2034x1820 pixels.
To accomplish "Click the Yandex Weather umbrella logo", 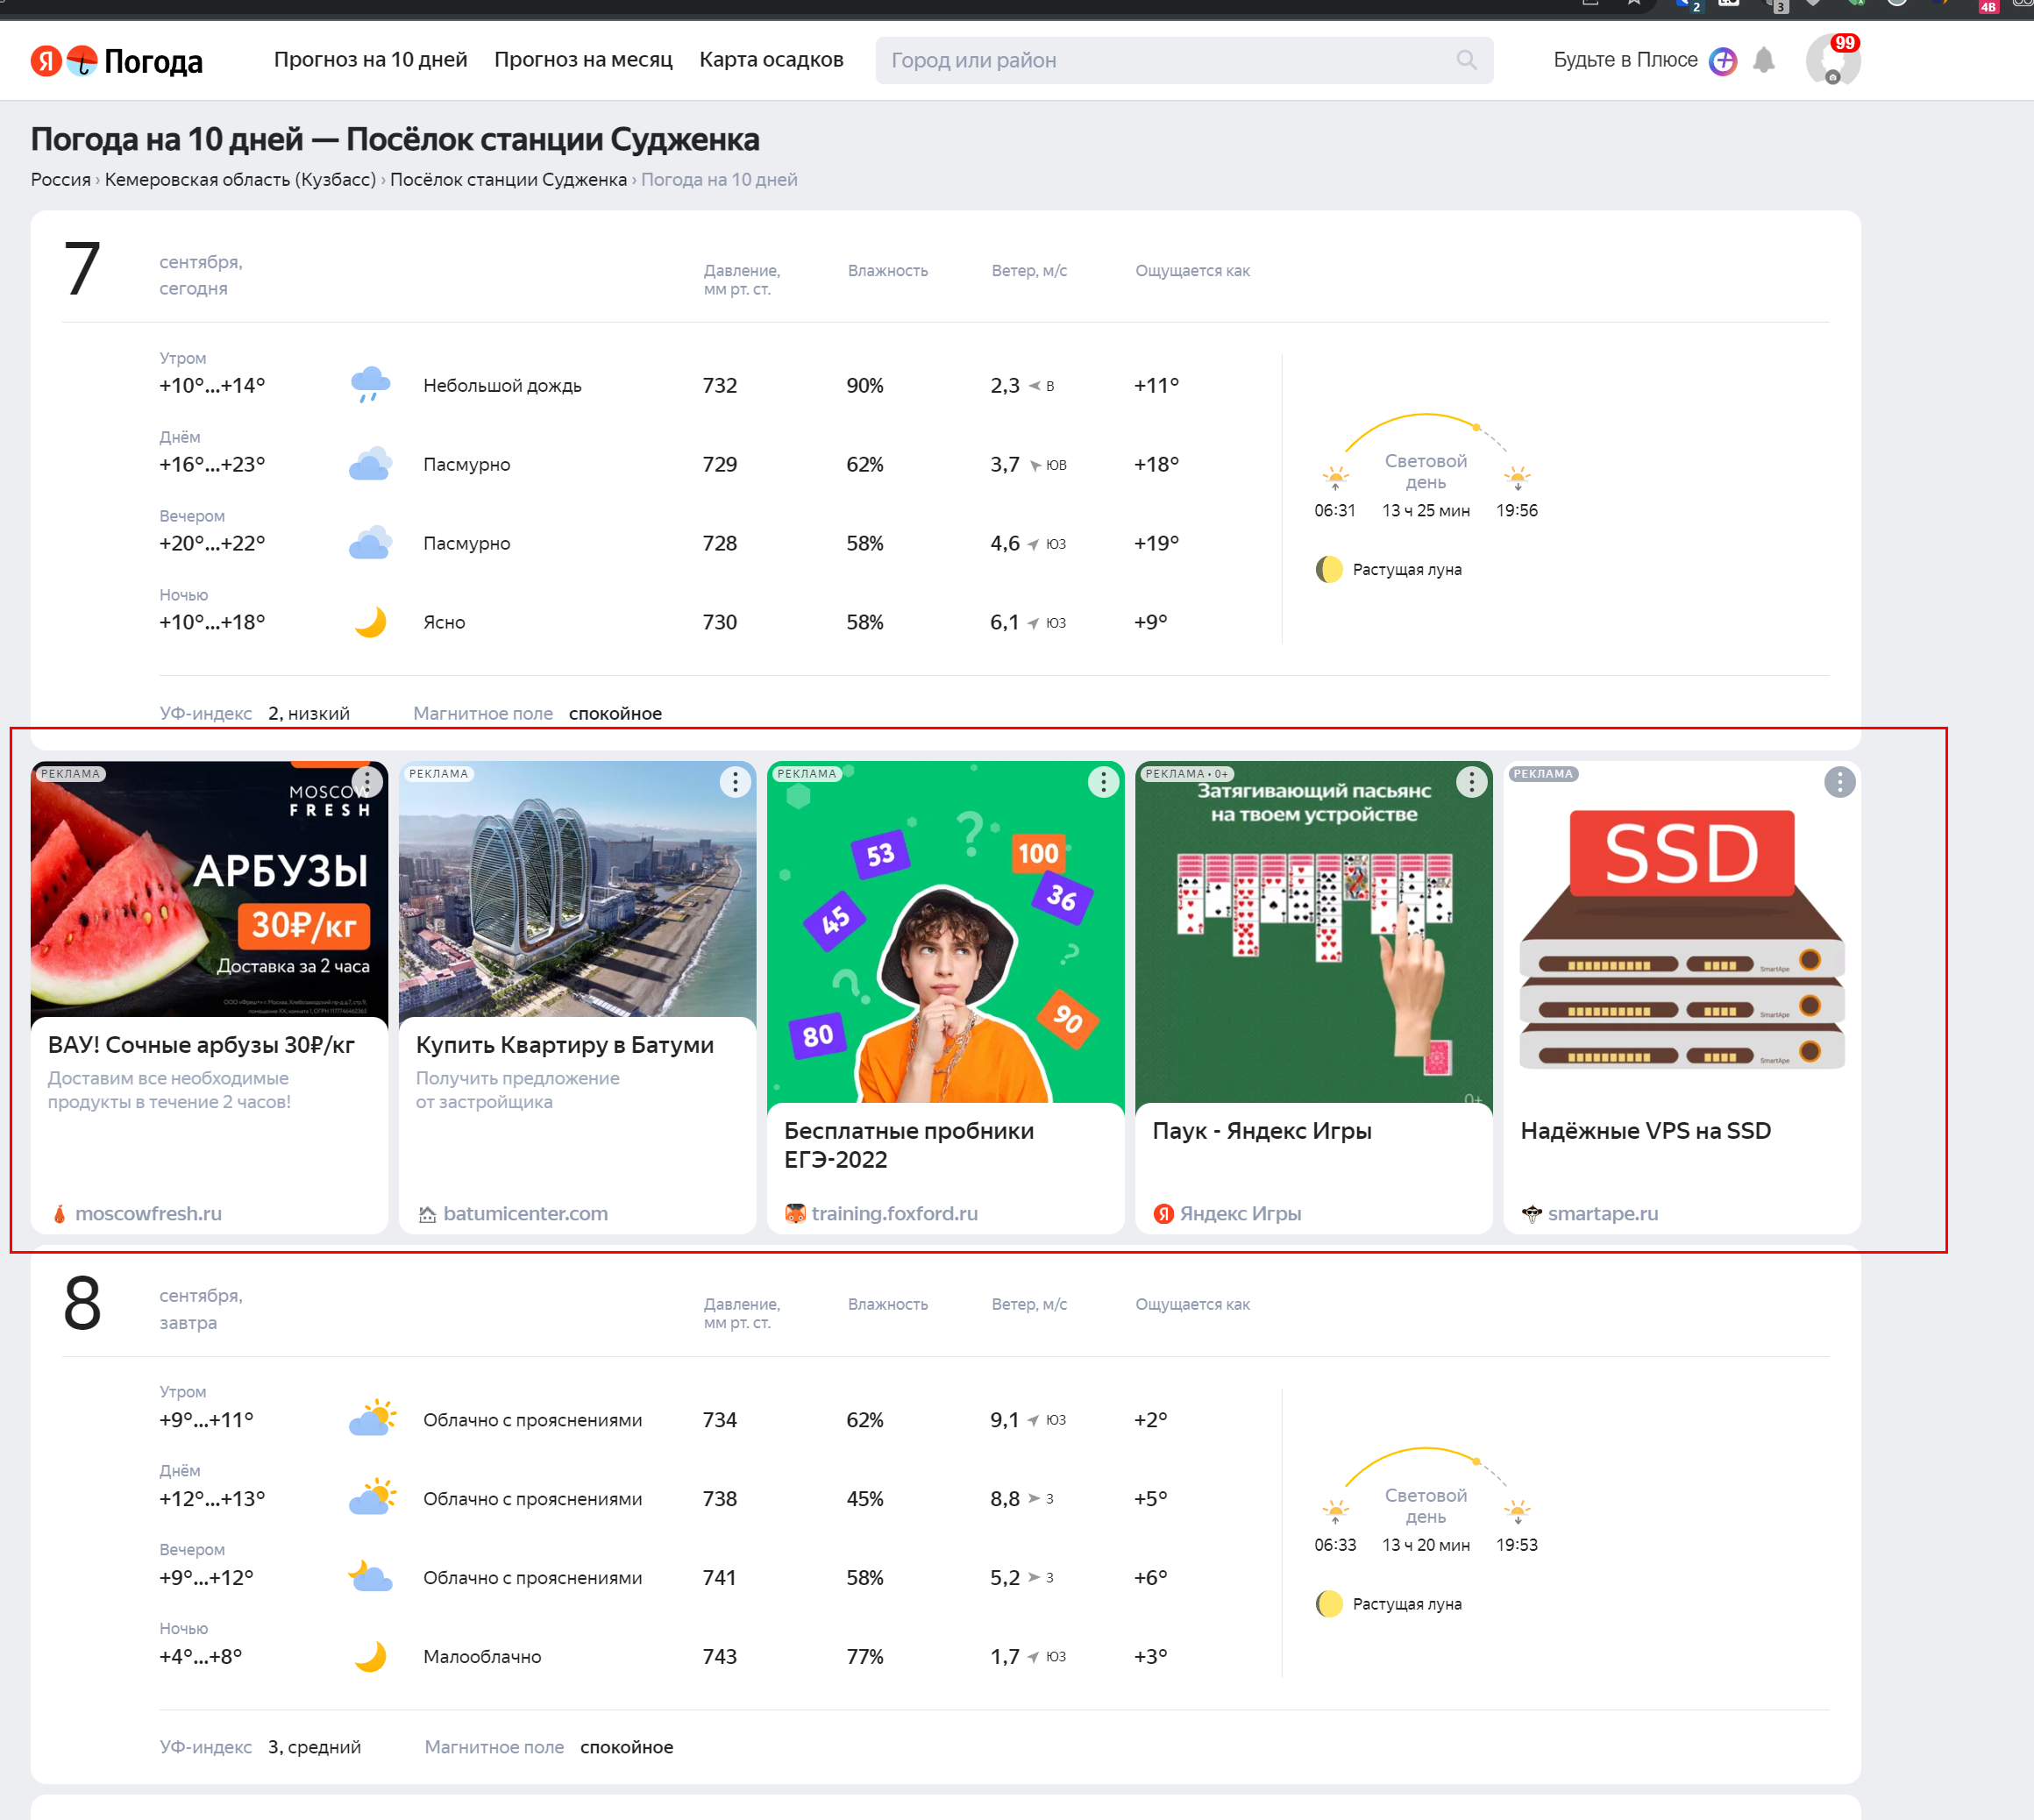I will point(84,60).
